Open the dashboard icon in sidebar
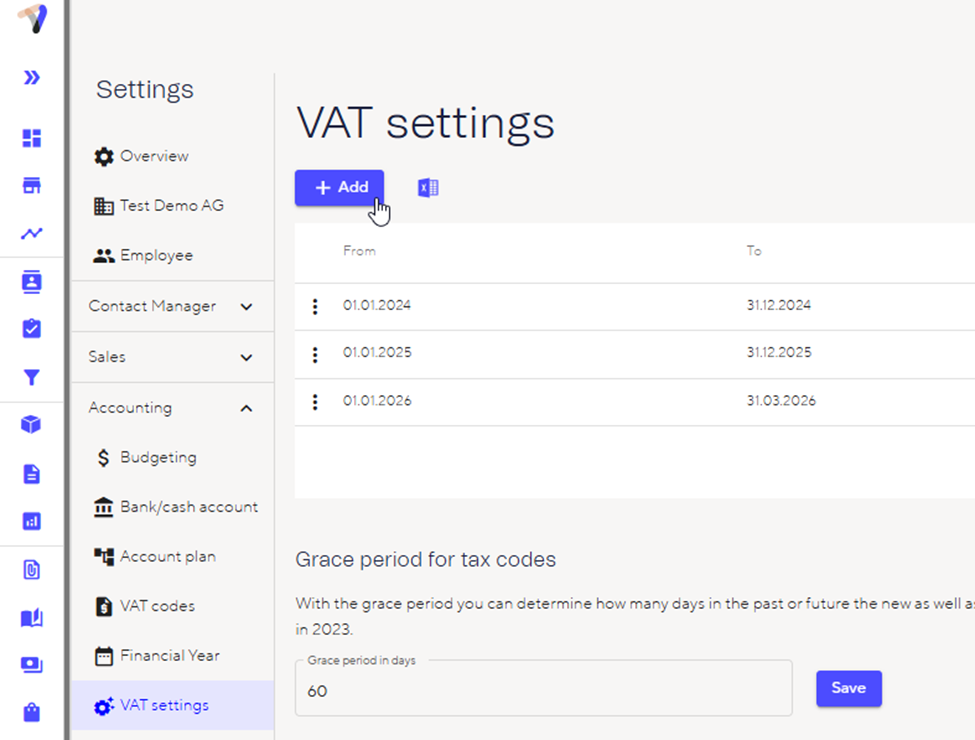The image size is (975, 740). 32,138
